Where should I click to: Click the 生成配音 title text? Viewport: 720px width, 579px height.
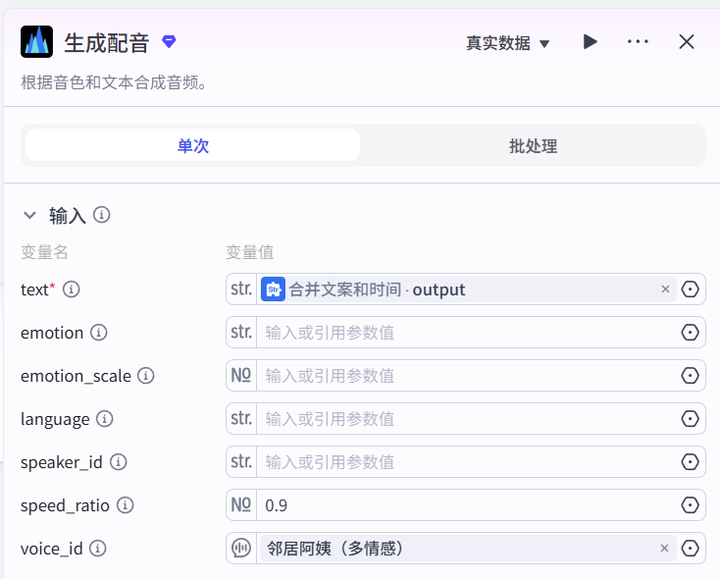[107, 43]
